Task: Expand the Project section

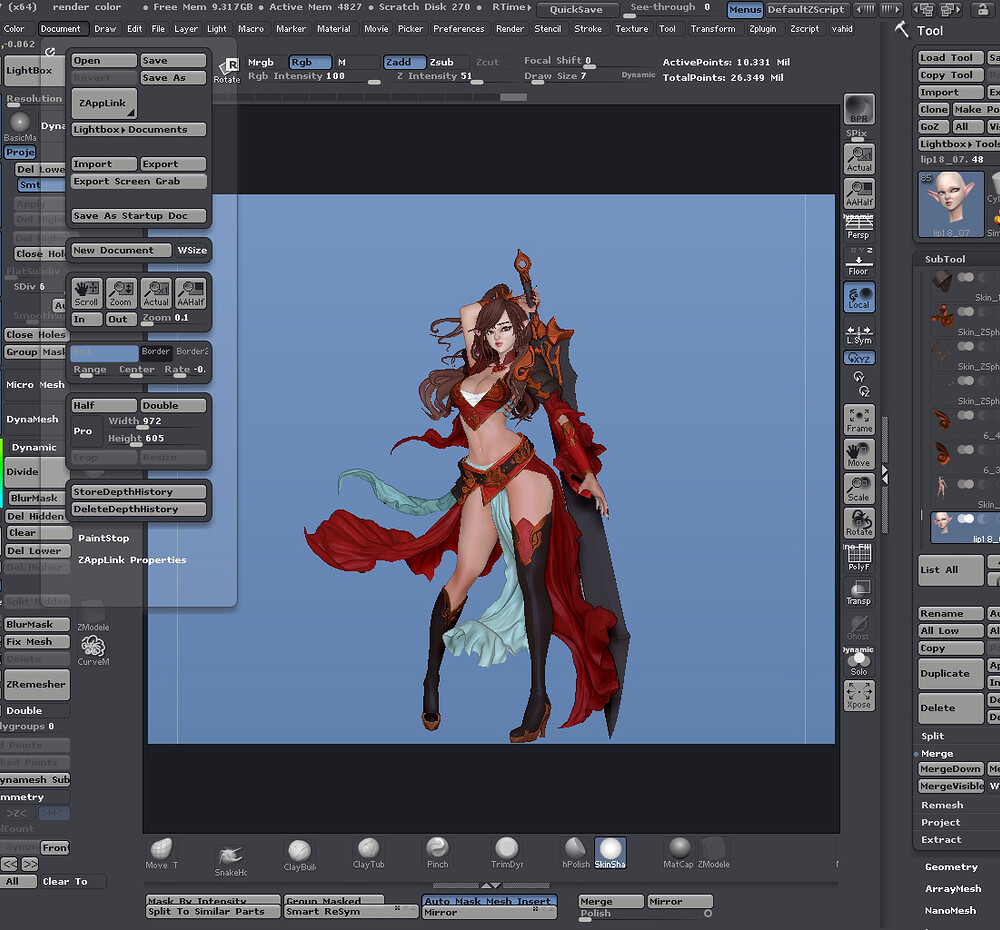Action: point(940,822)
